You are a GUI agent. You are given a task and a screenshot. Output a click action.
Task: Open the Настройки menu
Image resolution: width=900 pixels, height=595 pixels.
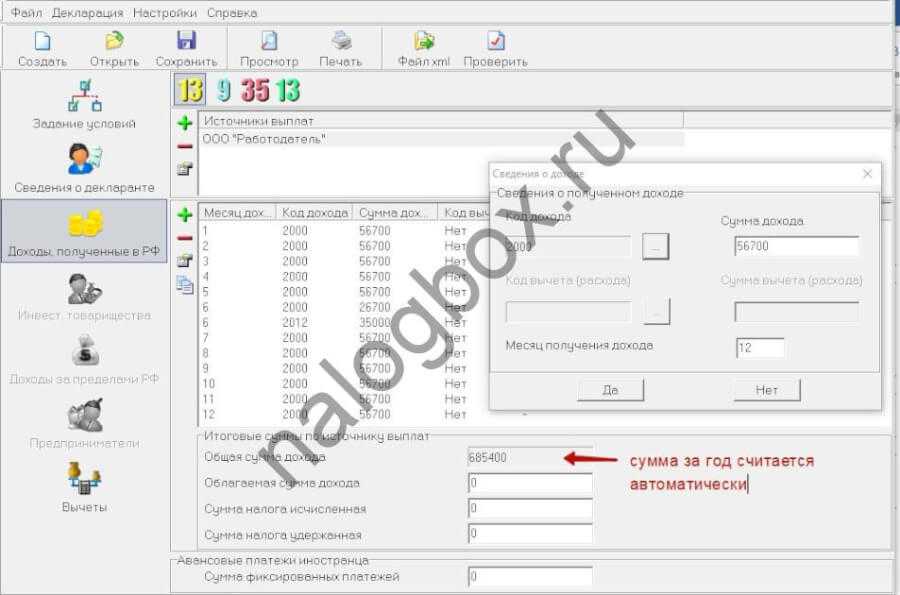point(165,13)
